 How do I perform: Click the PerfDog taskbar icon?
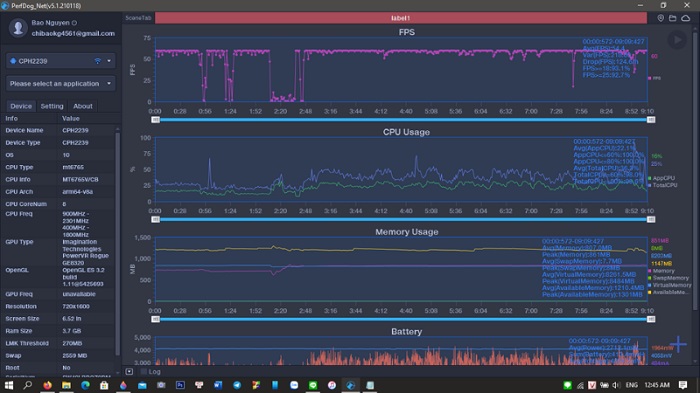pos(351,385)
